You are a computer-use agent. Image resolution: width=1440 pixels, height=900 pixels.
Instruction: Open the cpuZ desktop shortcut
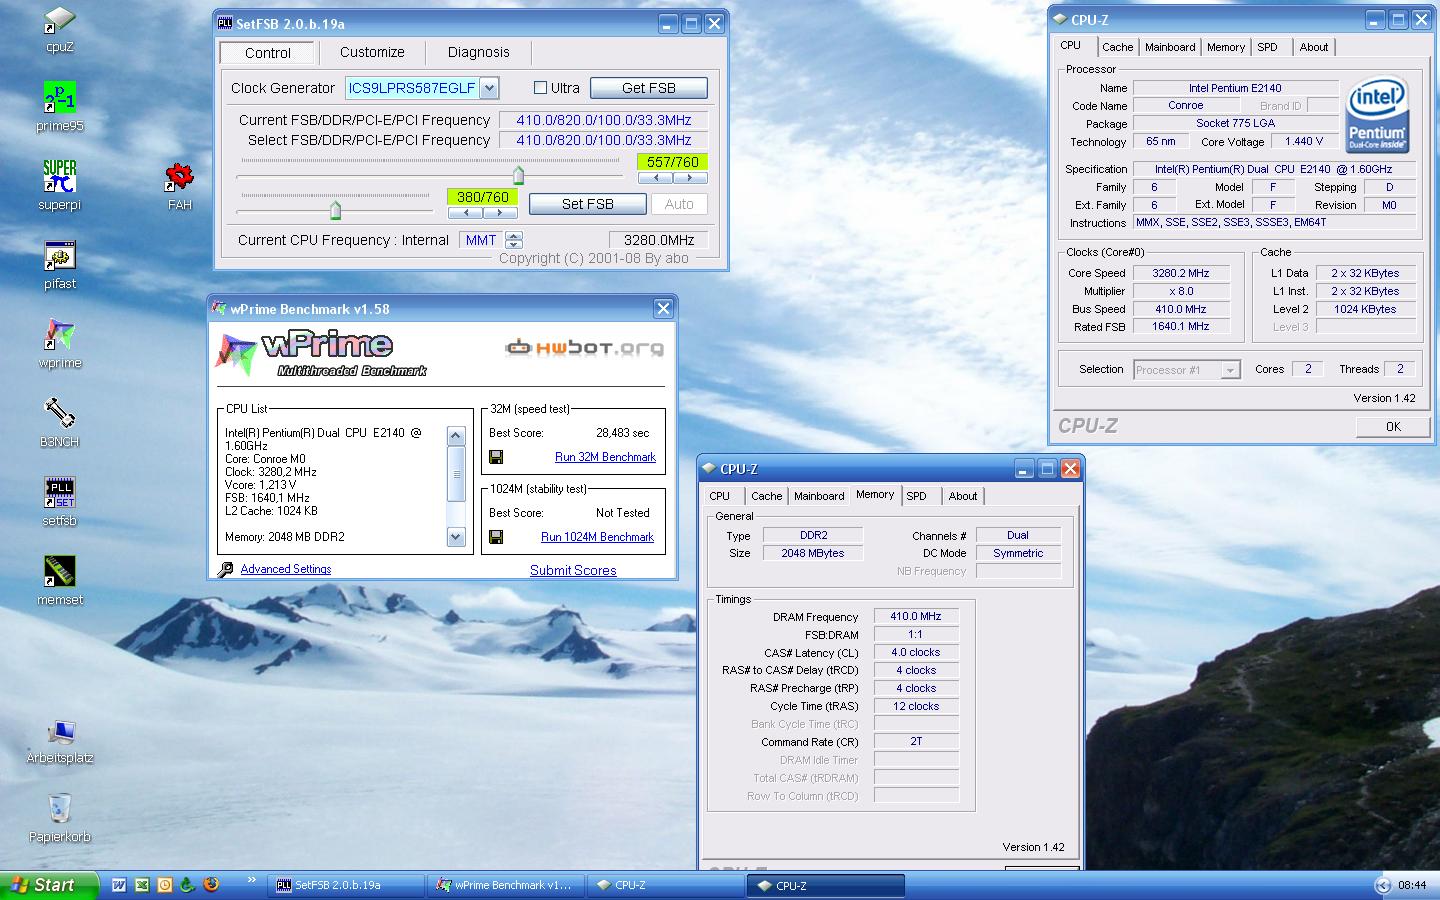60,29
